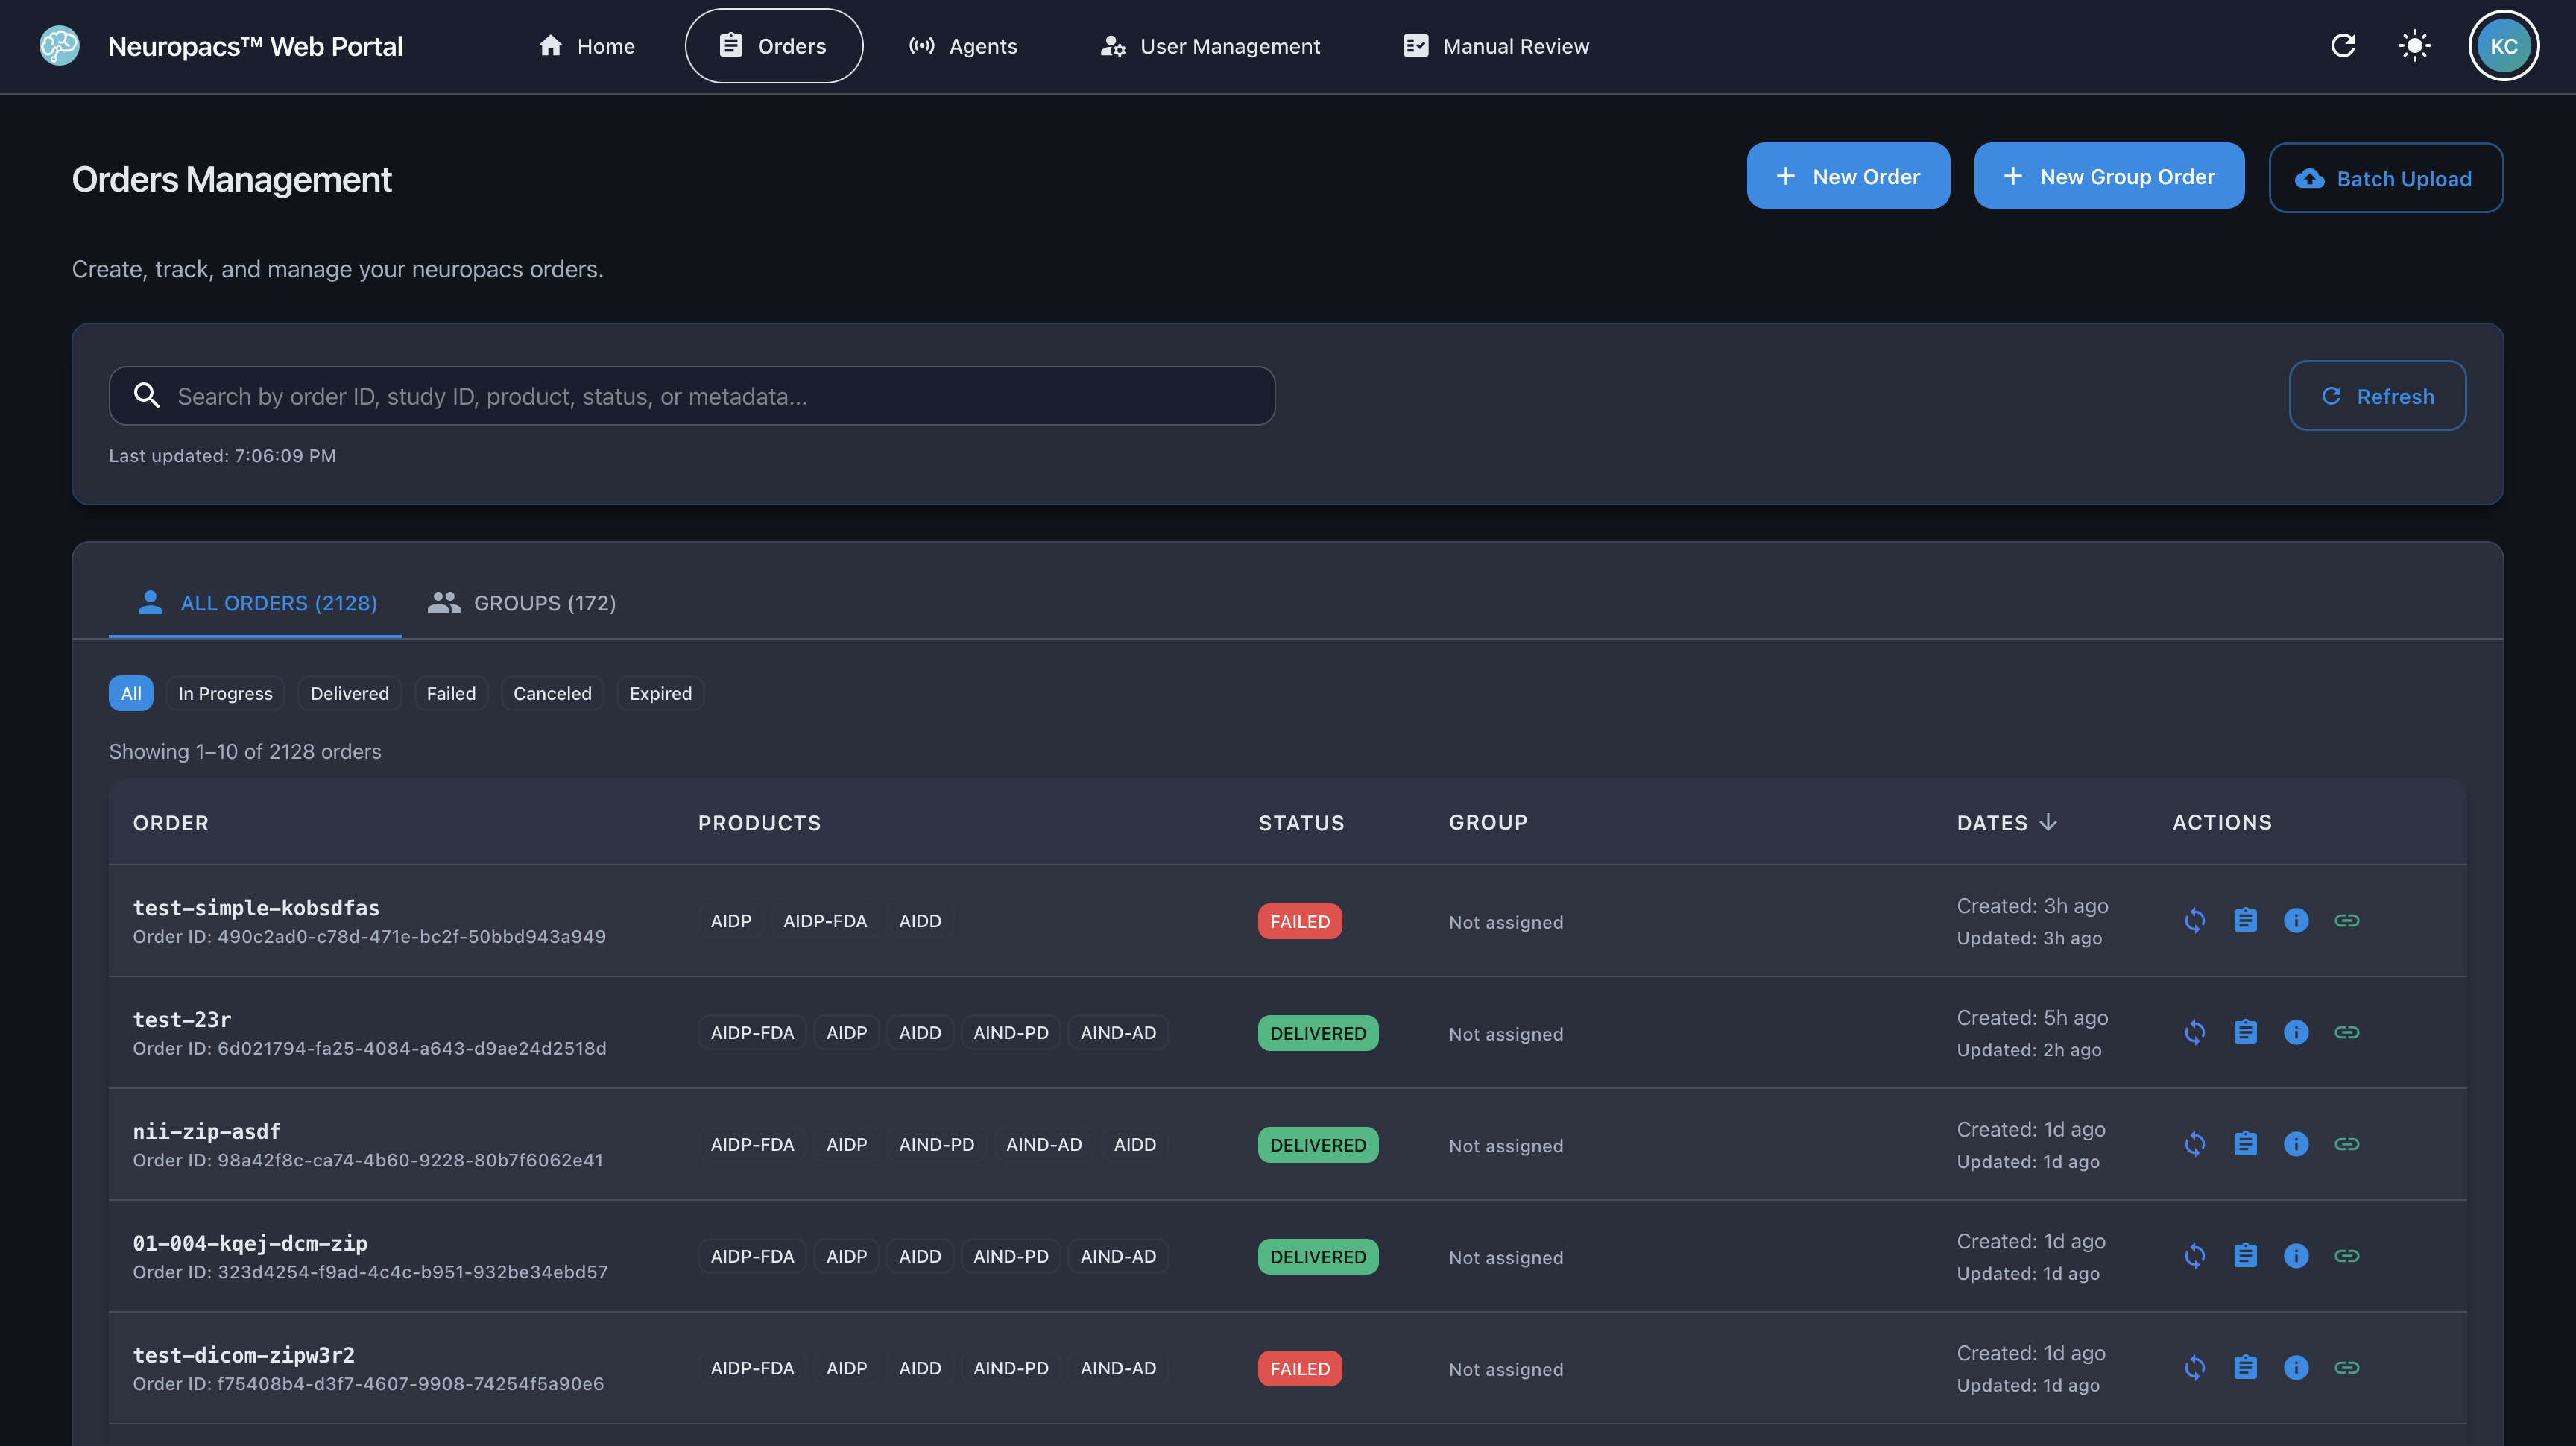
Task: Click the FAILED status badge of test-simple-kobsdfas
Action: click(1300, 921)
